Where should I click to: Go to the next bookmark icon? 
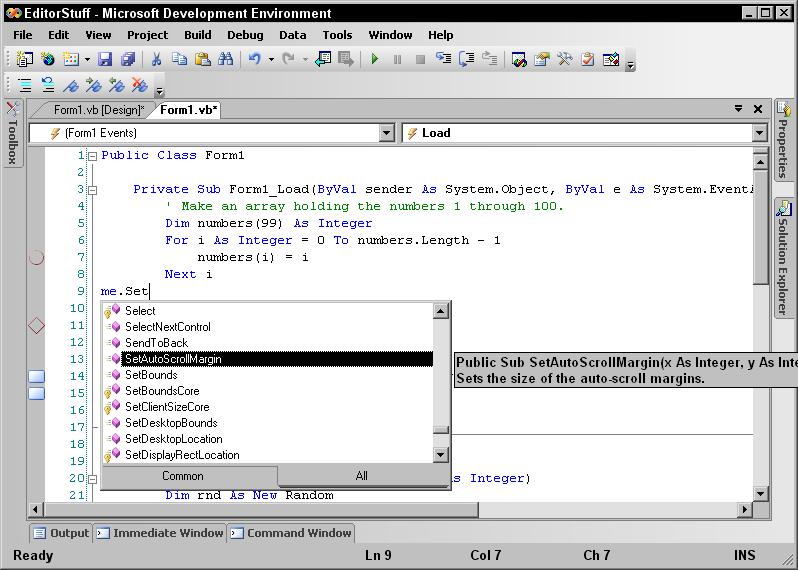click(94, 84)
